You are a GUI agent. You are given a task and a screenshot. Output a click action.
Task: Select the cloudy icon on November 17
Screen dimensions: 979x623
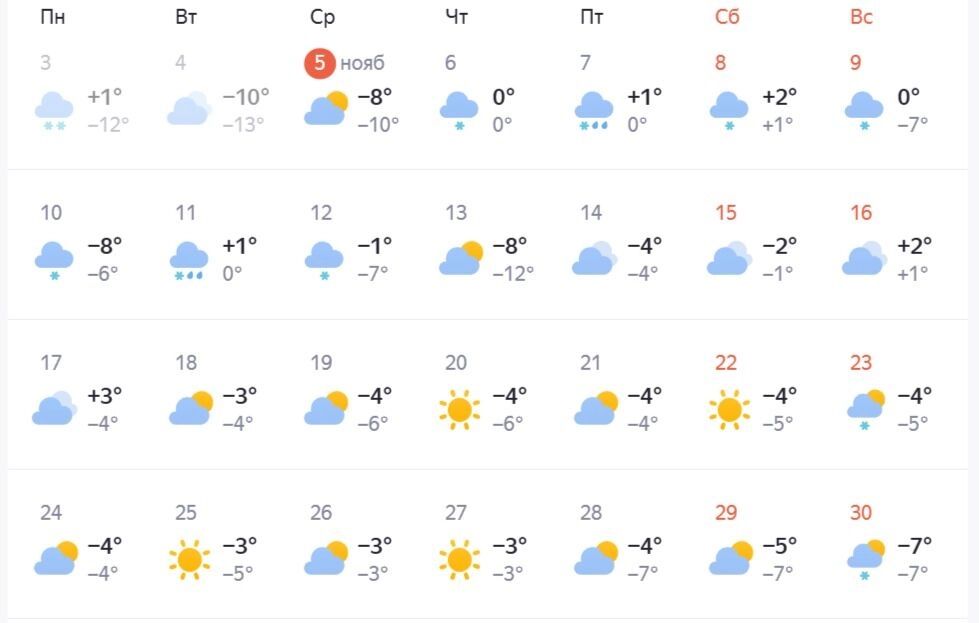pos(55,406)
